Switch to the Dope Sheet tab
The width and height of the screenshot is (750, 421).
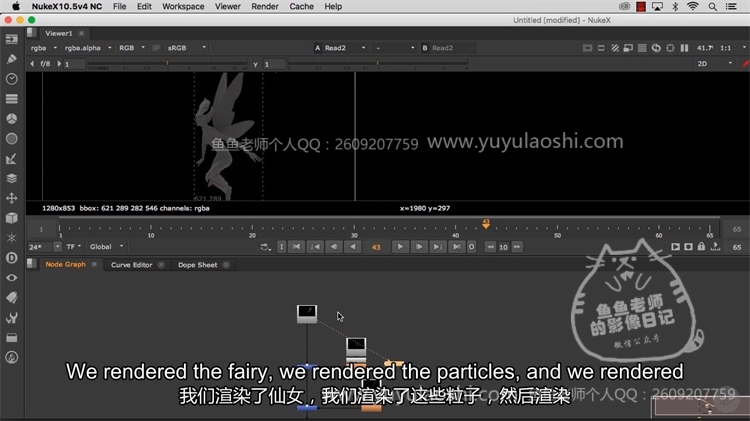(198, 265)
